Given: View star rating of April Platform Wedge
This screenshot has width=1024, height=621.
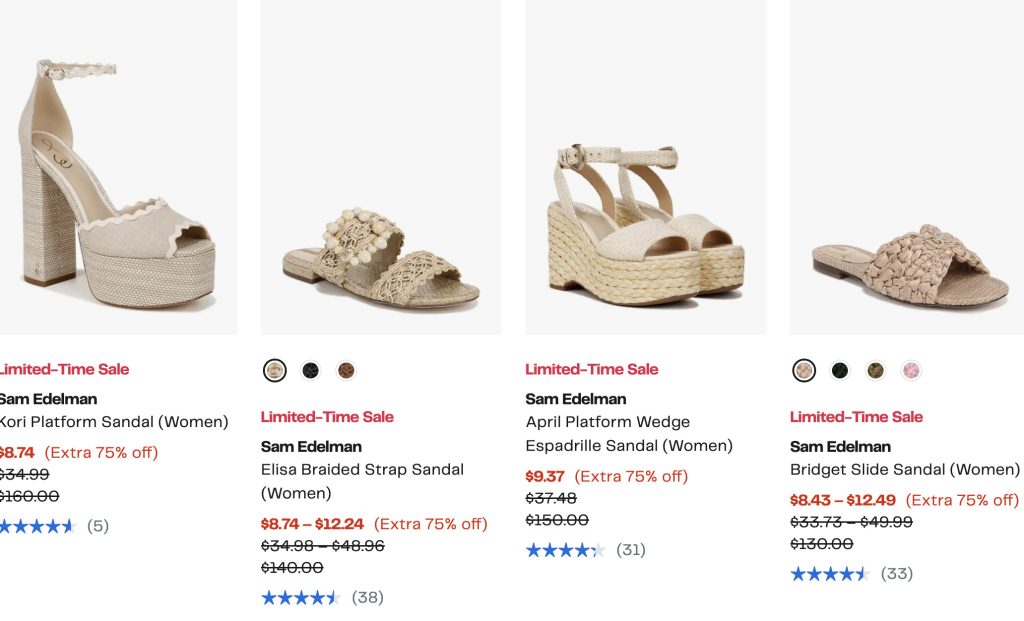Looking at the screenshot, I should (x=565, y=550).
